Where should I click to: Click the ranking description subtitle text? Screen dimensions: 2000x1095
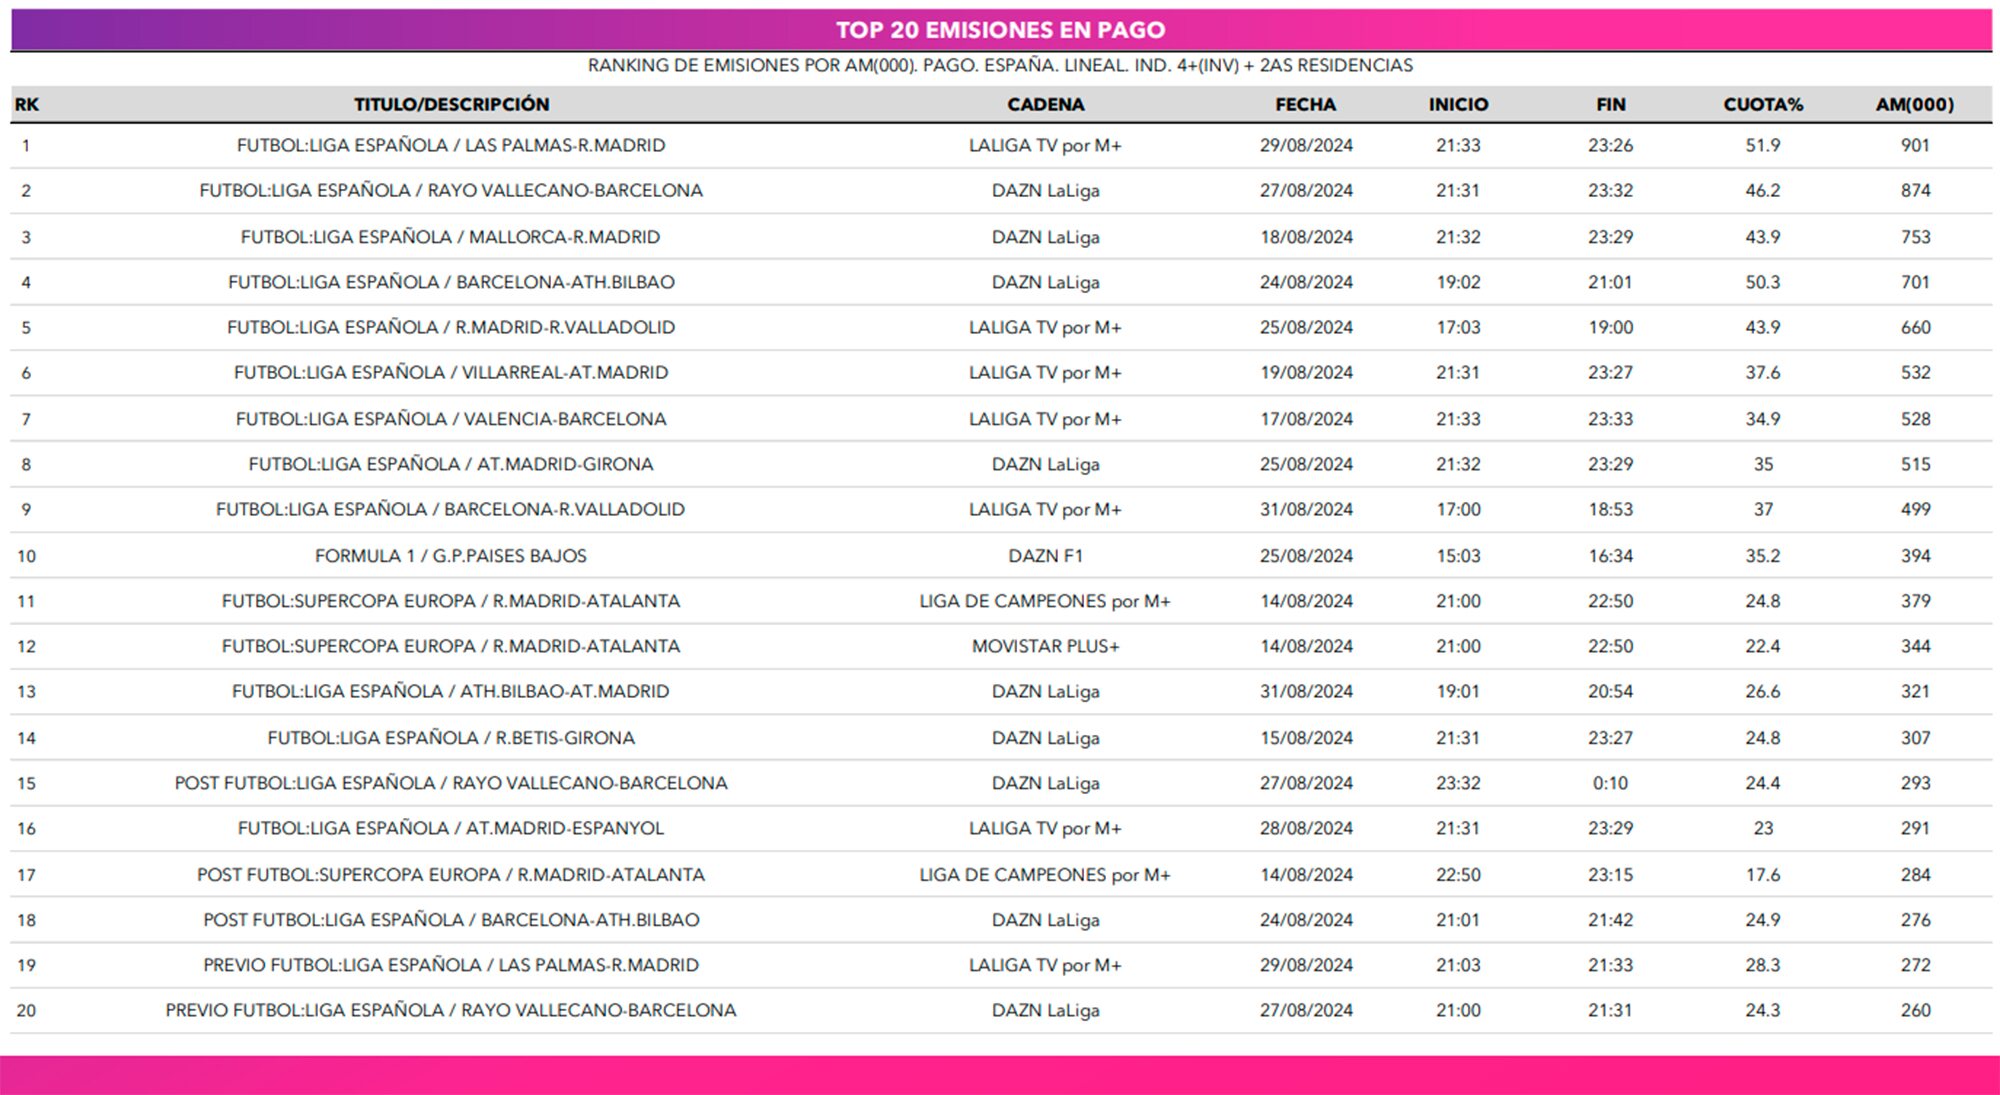tap(1000, 65)
